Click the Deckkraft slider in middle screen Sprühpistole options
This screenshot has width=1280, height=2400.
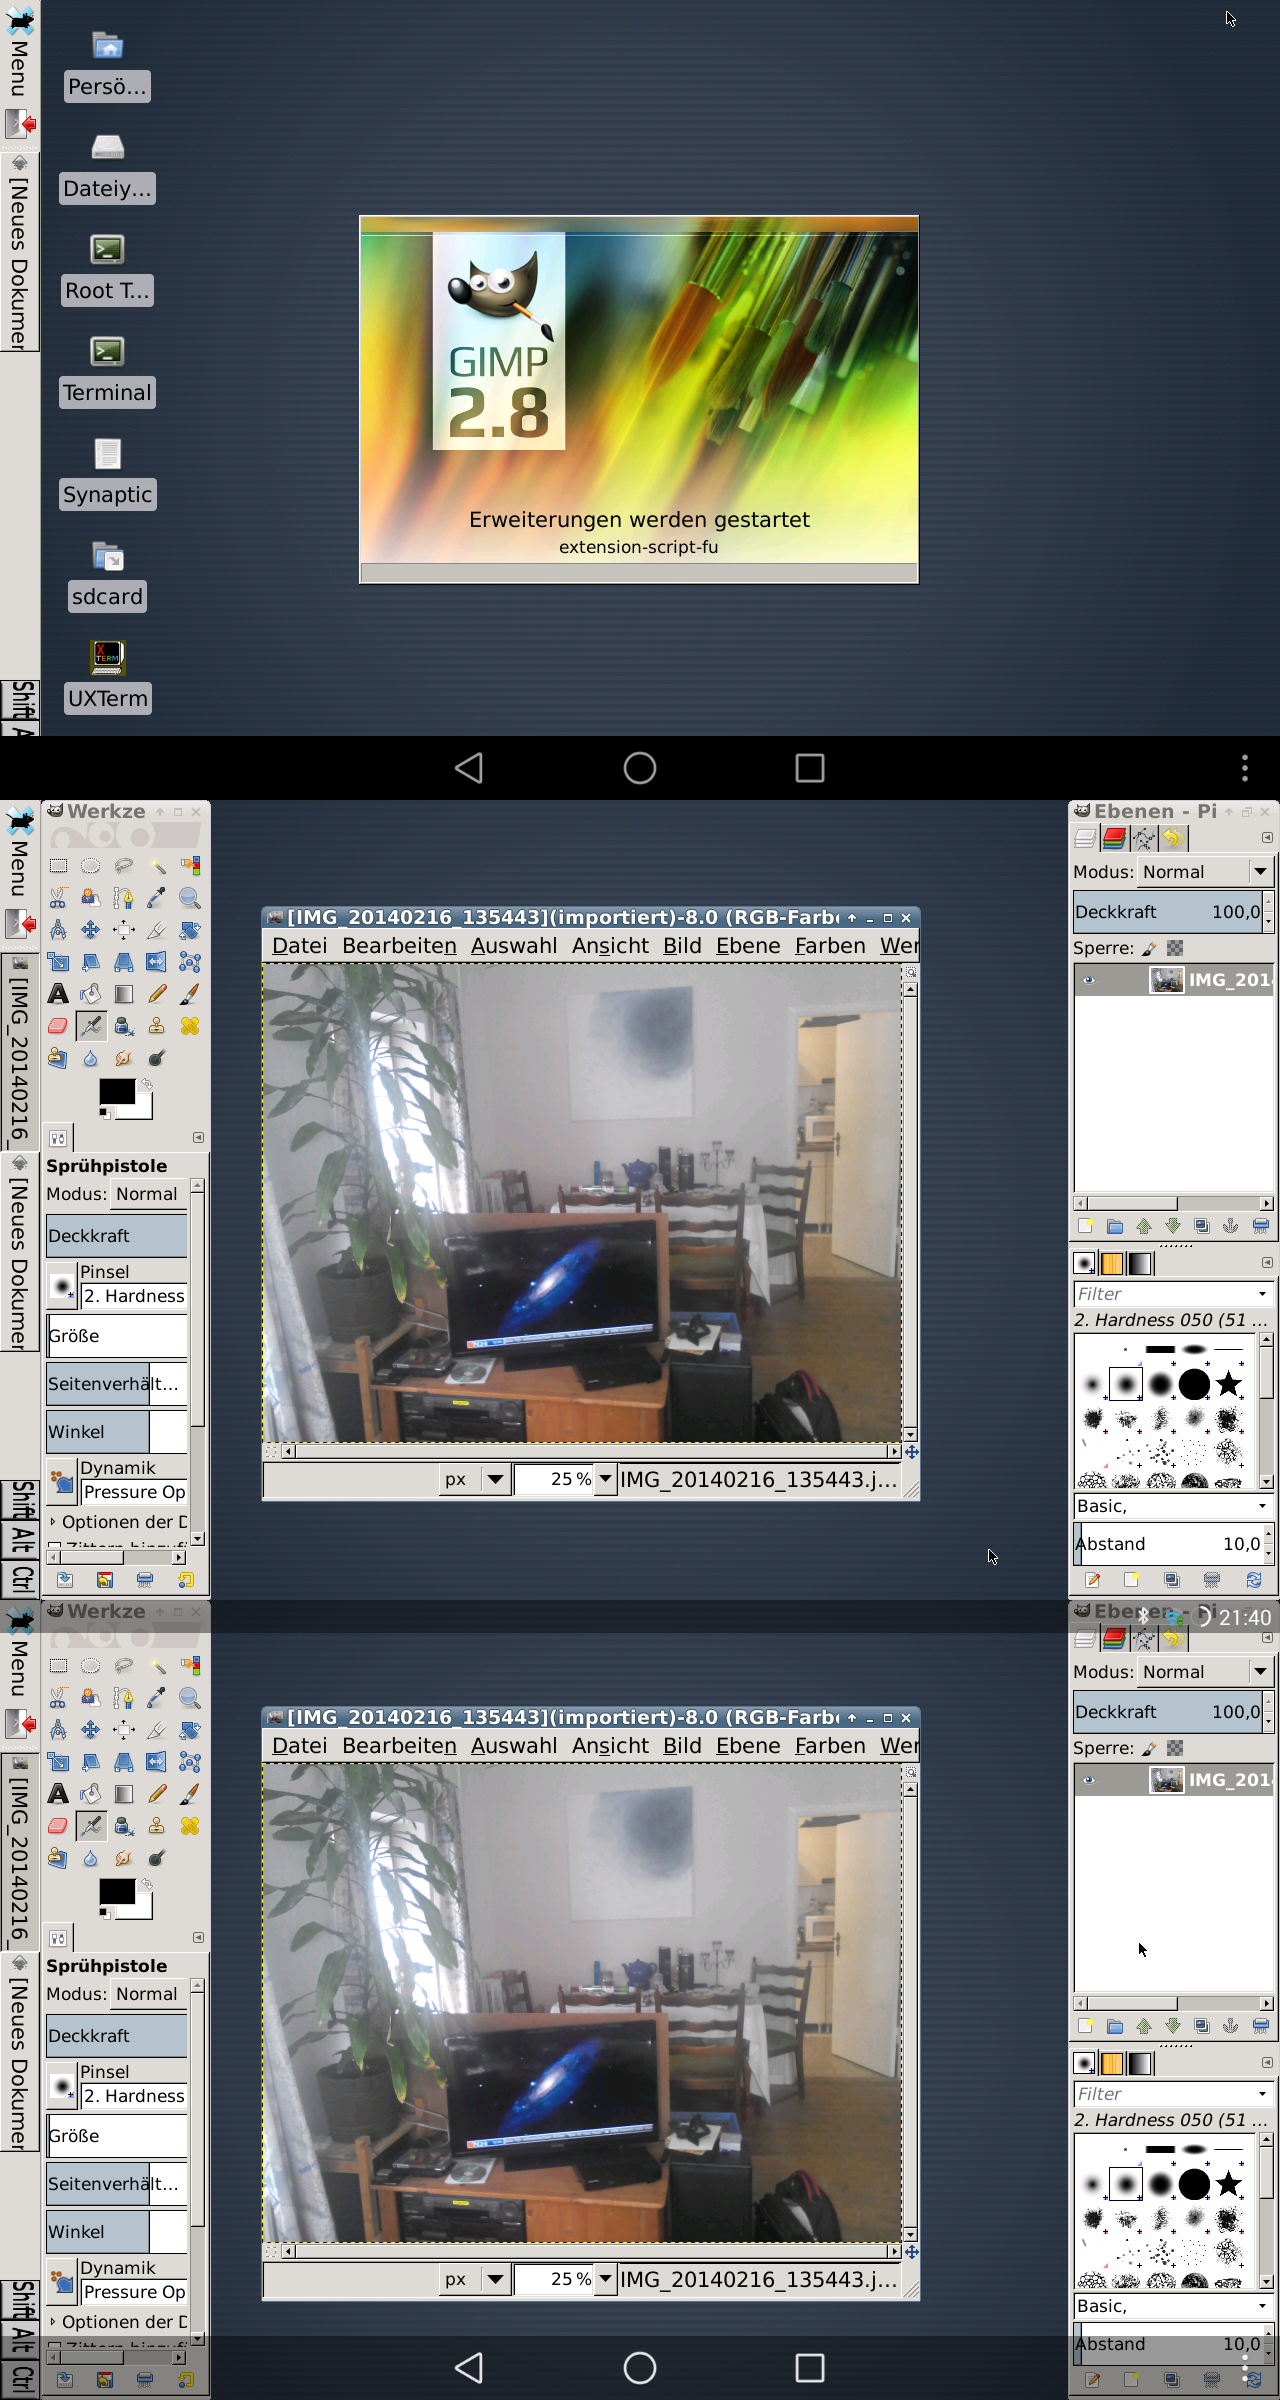pos(117,1236)
